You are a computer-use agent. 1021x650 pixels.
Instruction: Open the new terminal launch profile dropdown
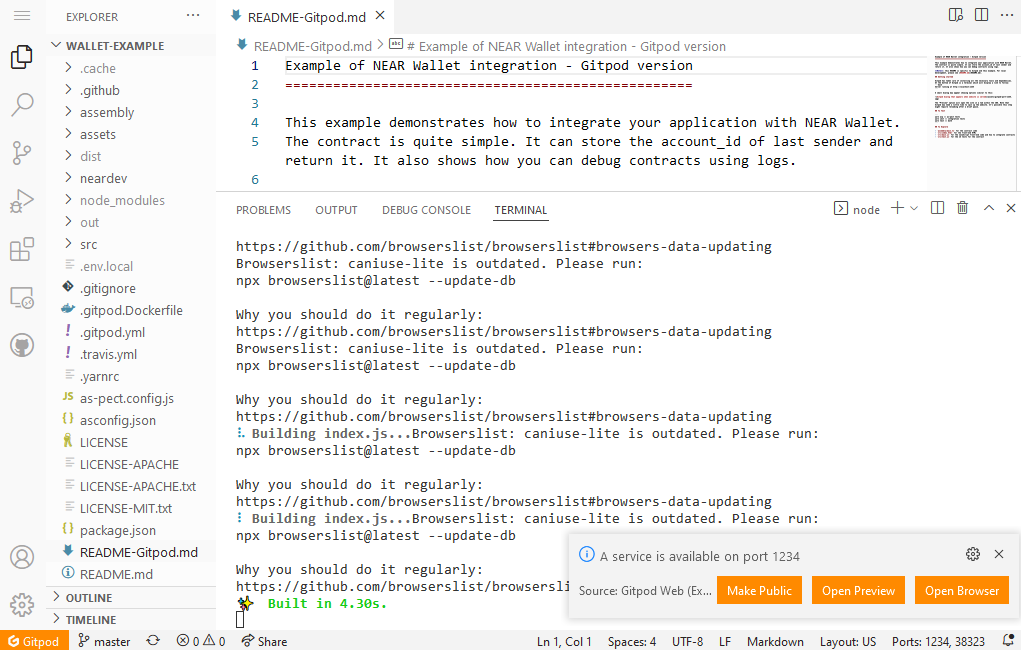(915, 208)
